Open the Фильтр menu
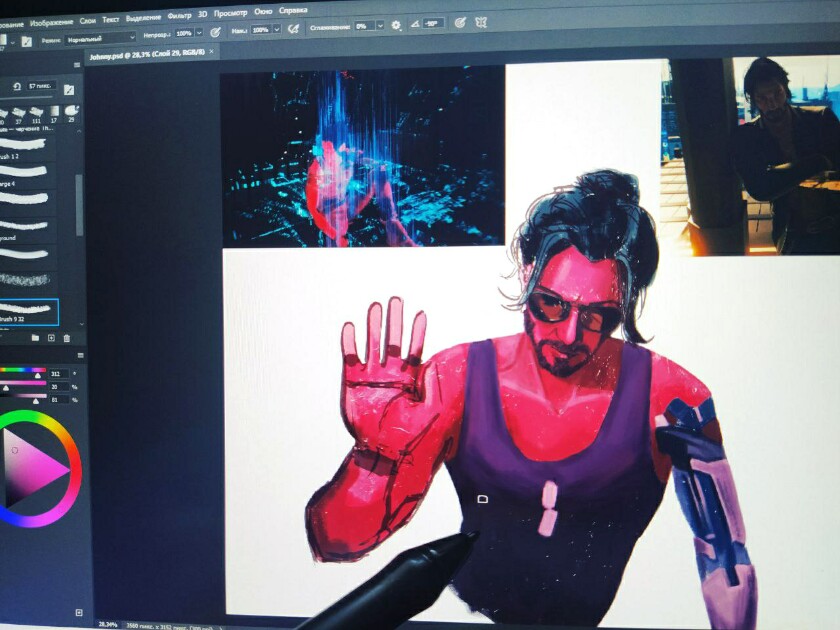This screenshot has height=630, width=840. click(x=179, y=16)
